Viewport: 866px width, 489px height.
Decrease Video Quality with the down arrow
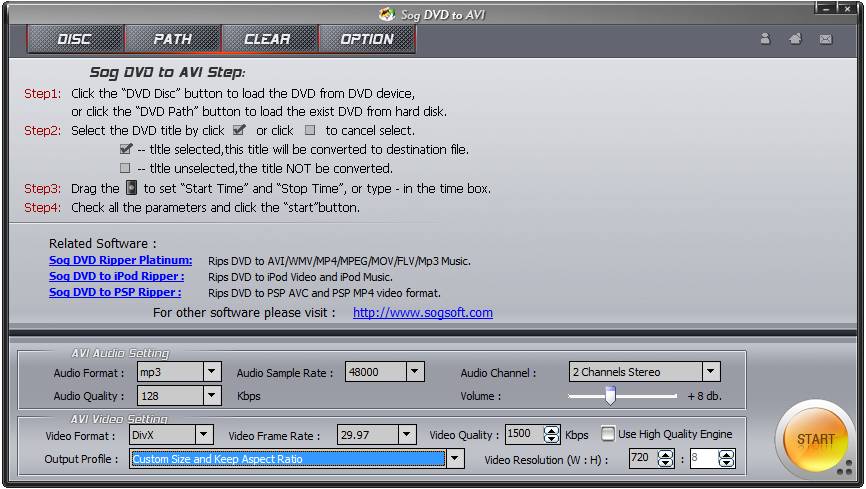click(x=551, y=439)
